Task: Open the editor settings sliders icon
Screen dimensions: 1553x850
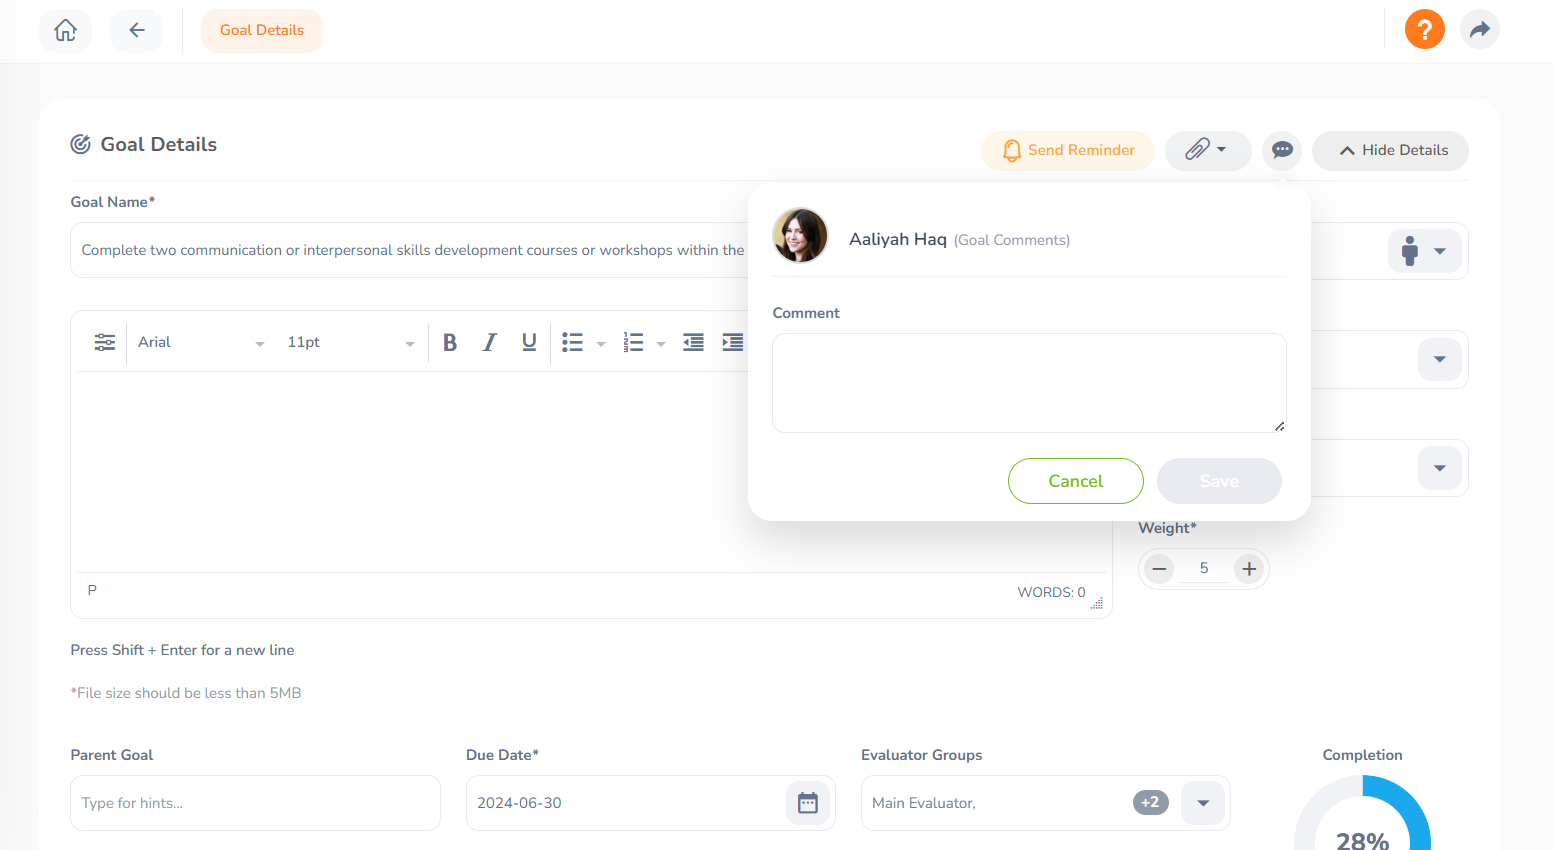Action: point(105,342)
